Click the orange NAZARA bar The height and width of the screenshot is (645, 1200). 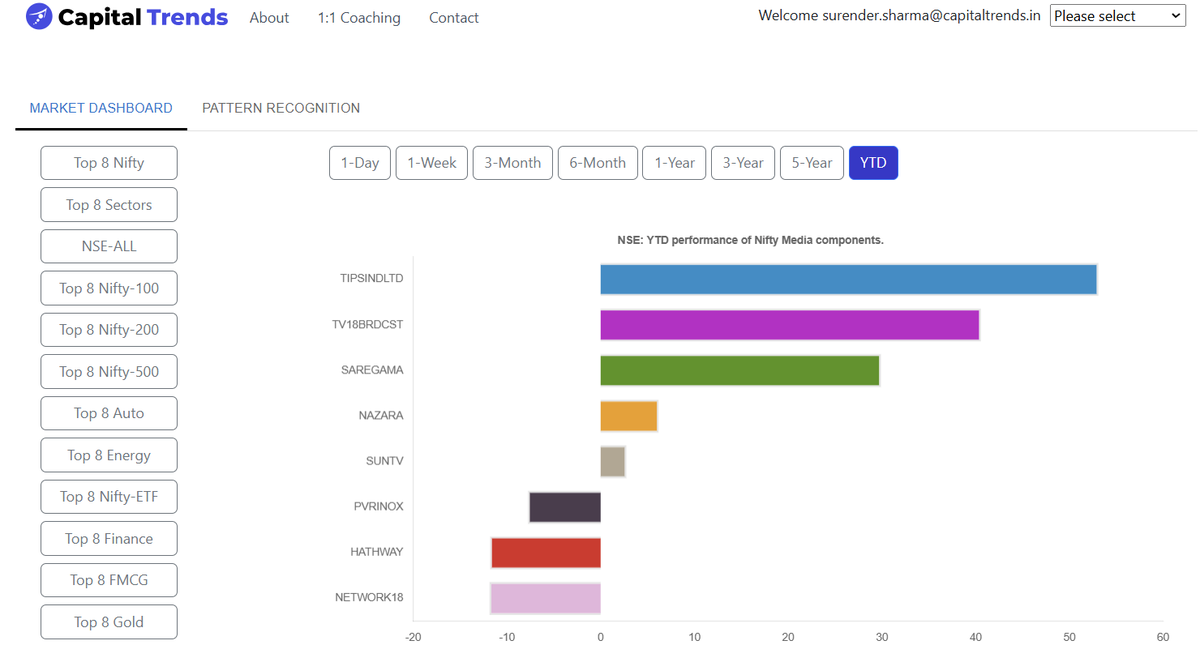[629, 416]
